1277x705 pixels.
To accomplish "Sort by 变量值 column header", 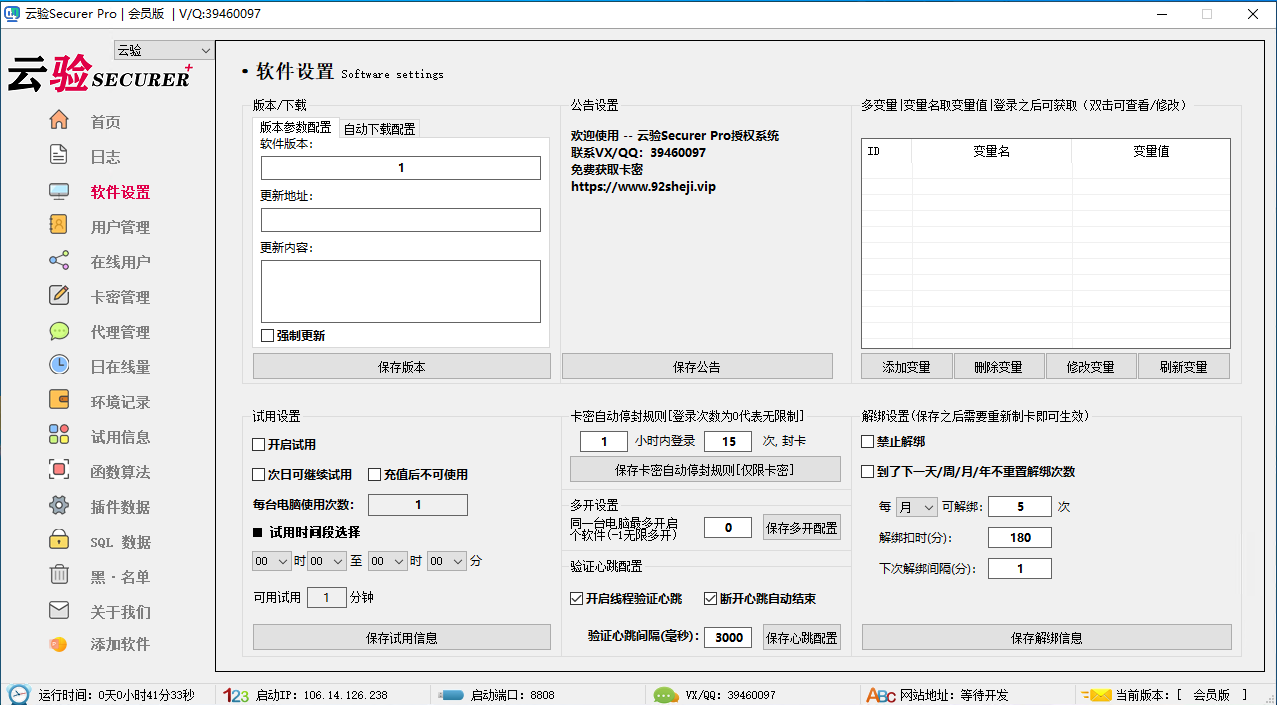I will [1151, 151].
